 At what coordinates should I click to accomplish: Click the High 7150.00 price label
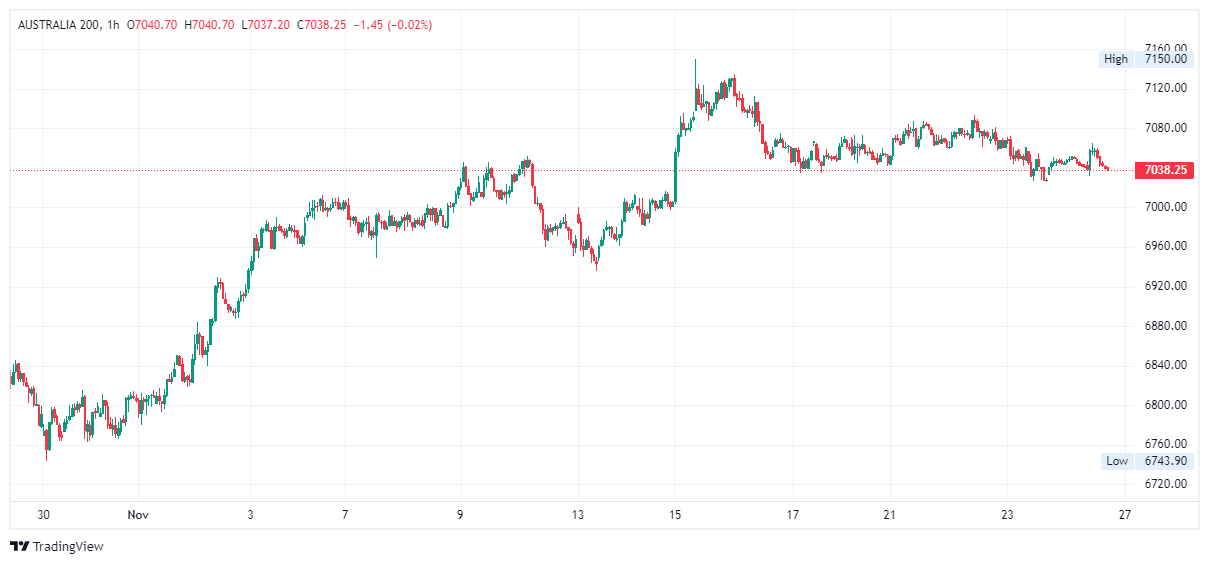pos(1145,59)
